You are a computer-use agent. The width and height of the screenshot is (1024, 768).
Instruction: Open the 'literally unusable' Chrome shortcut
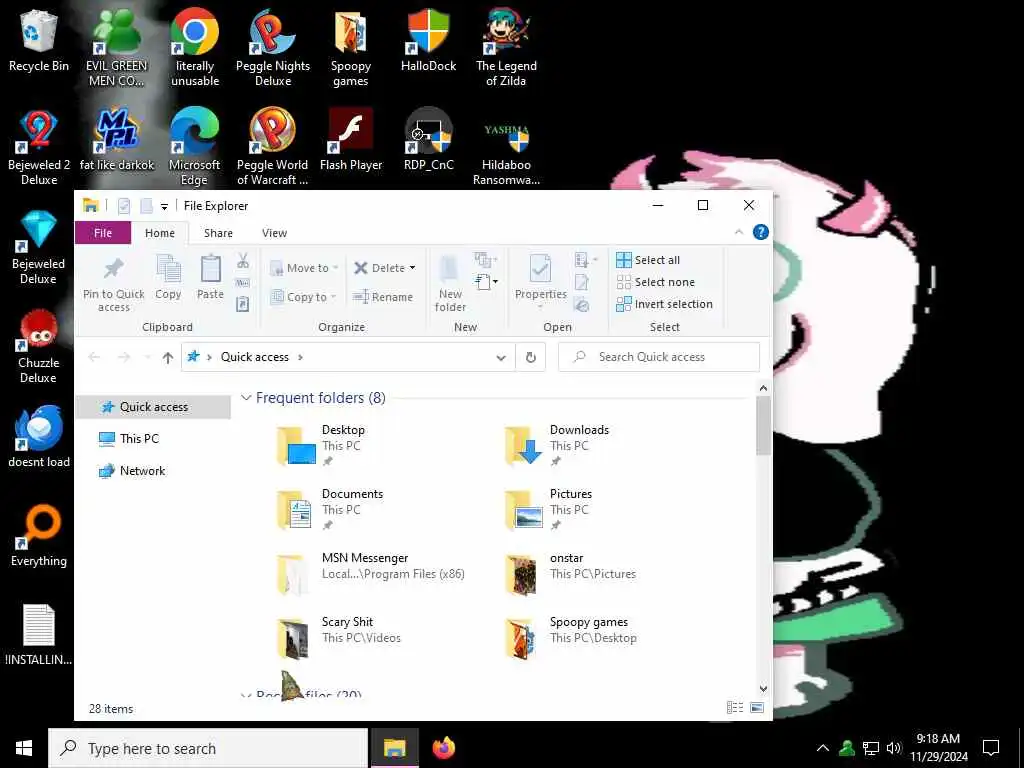(195, 48)
